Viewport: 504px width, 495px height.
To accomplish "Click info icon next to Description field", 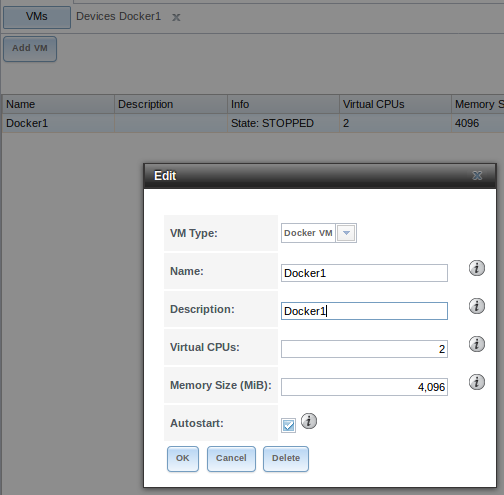I will 477,306.
